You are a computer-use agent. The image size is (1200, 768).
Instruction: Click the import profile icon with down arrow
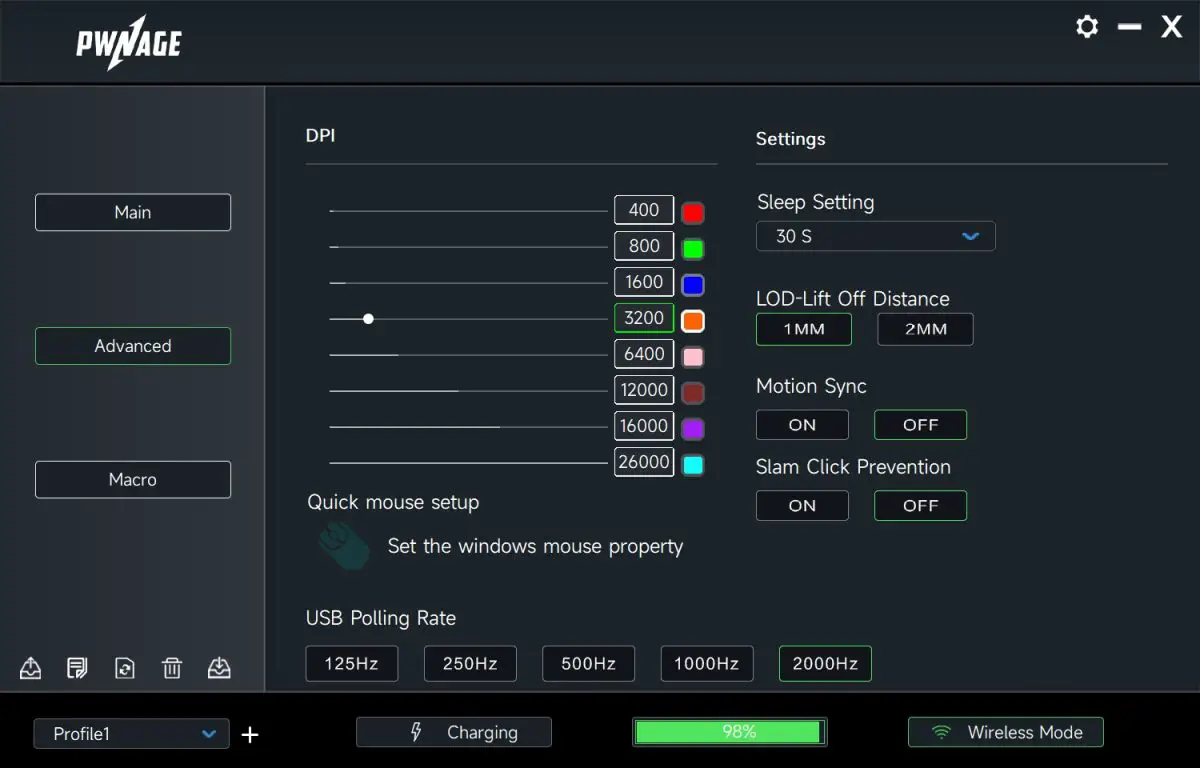tap(219, 668)
